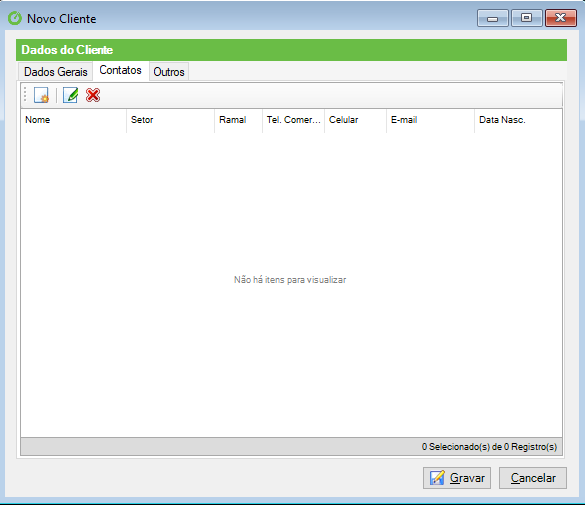Sort by the E-mail column header
Viewport: 585px width, 505px height.
click(431, 120)
